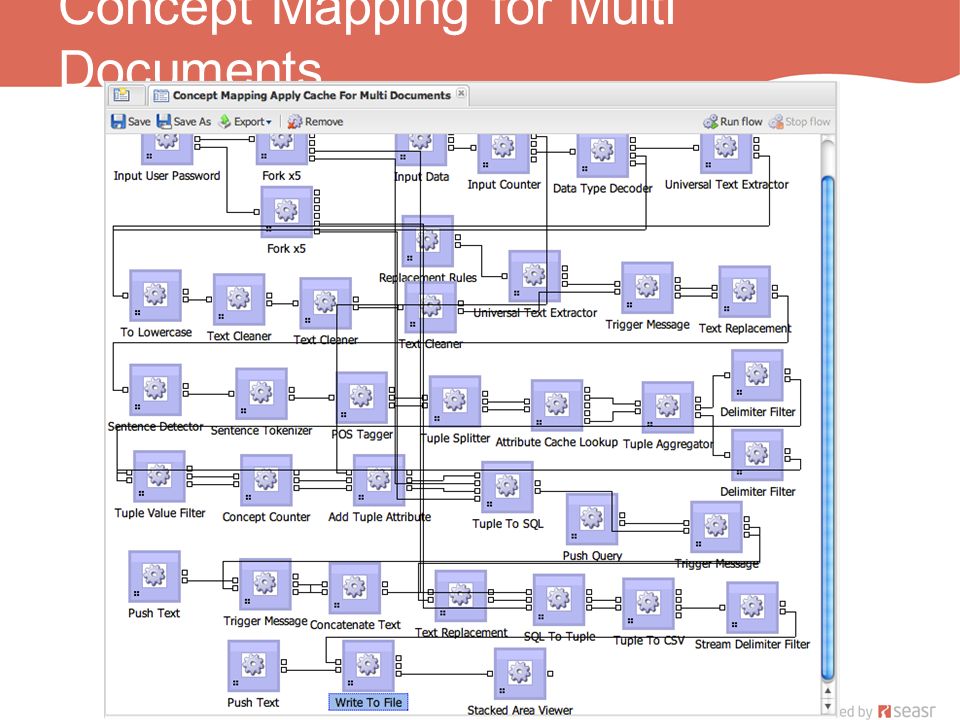Click the highlighted Write To File label
This screenshot has width=960, height=720.
coord(368,702)
